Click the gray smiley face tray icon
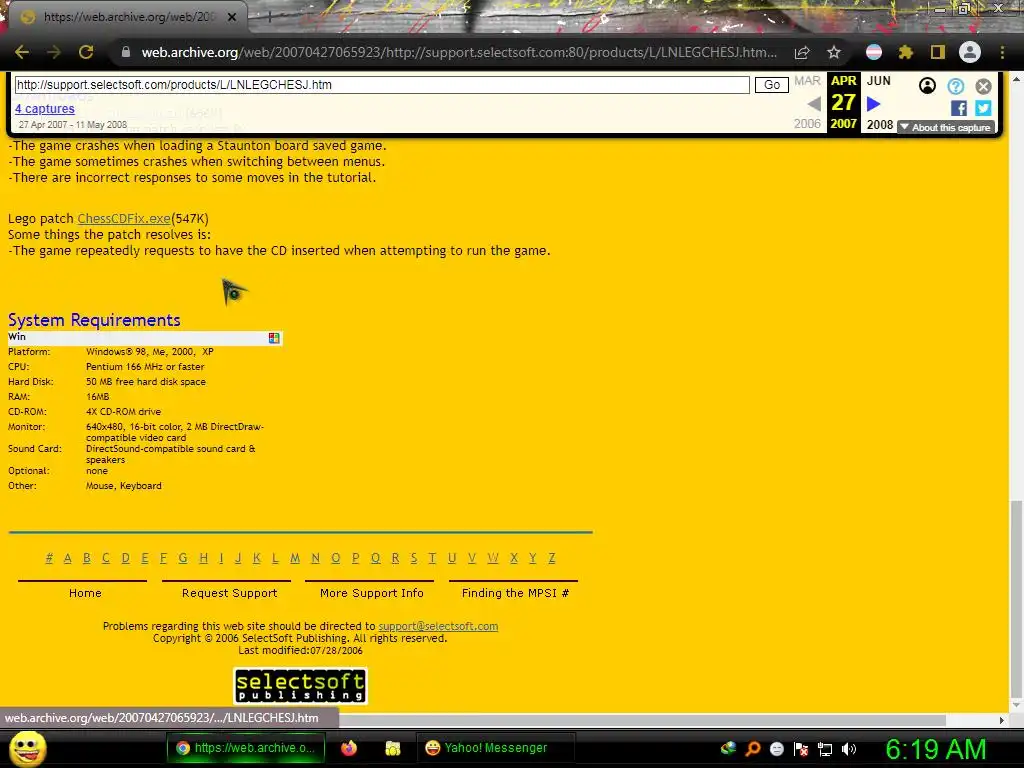The width and height of the screenshot is (1024, 768). pos(776,749)
